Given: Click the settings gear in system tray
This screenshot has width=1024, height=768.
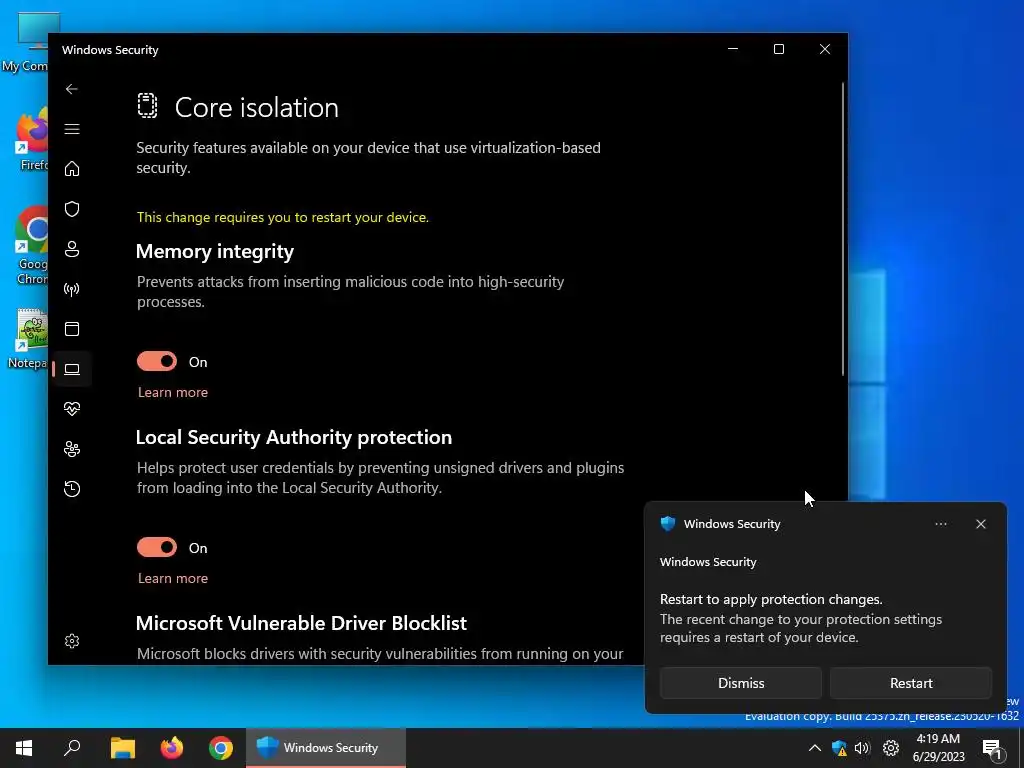Looking at the screenshot, I should (x=891, y=748).
